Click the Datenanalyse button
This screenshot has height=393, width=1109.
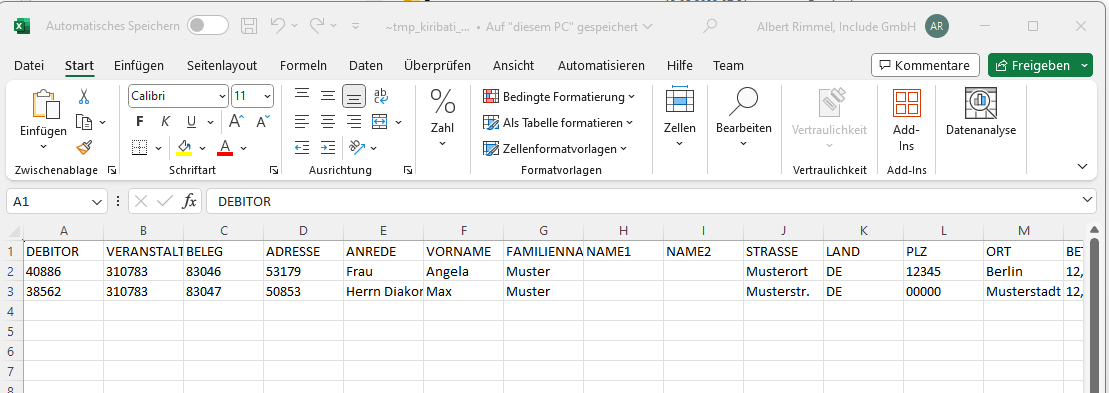[981, 113]
